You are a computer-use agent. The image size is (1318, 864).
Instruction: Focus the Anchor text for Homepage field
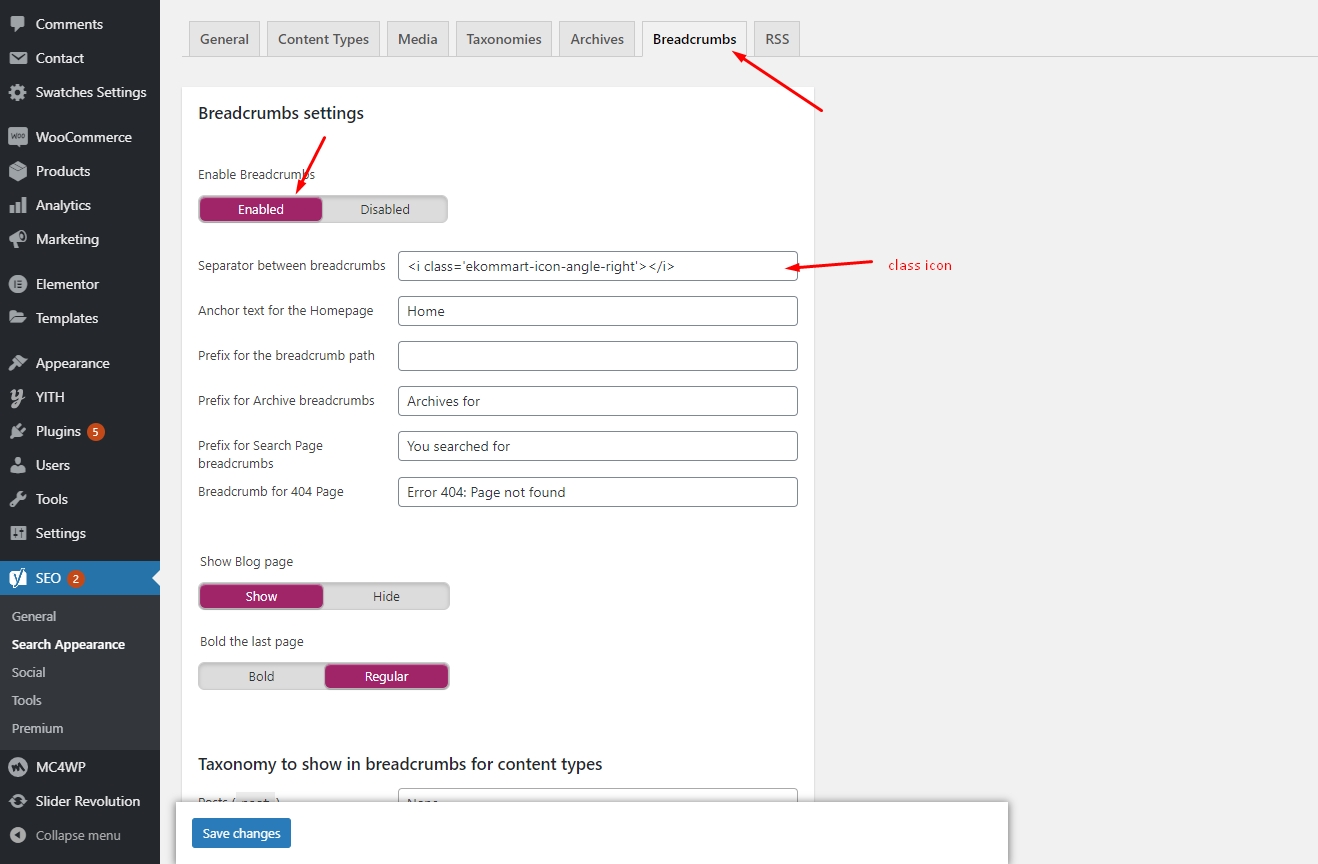pos(597,311)
